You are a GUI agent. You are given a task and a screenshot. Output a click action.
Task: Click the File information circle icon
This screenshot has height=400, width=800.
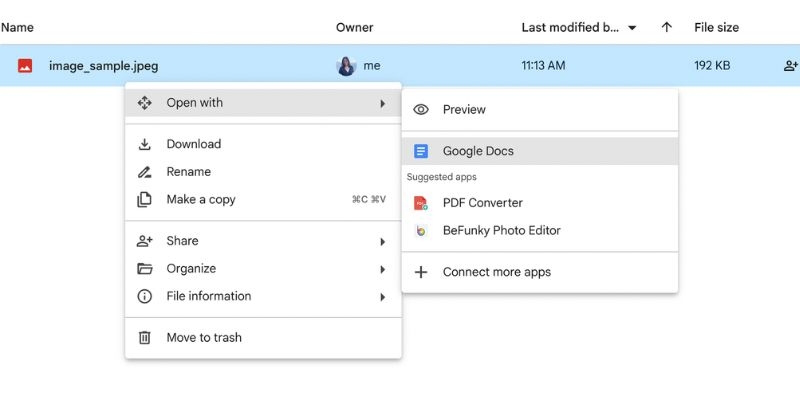point(144,296)
